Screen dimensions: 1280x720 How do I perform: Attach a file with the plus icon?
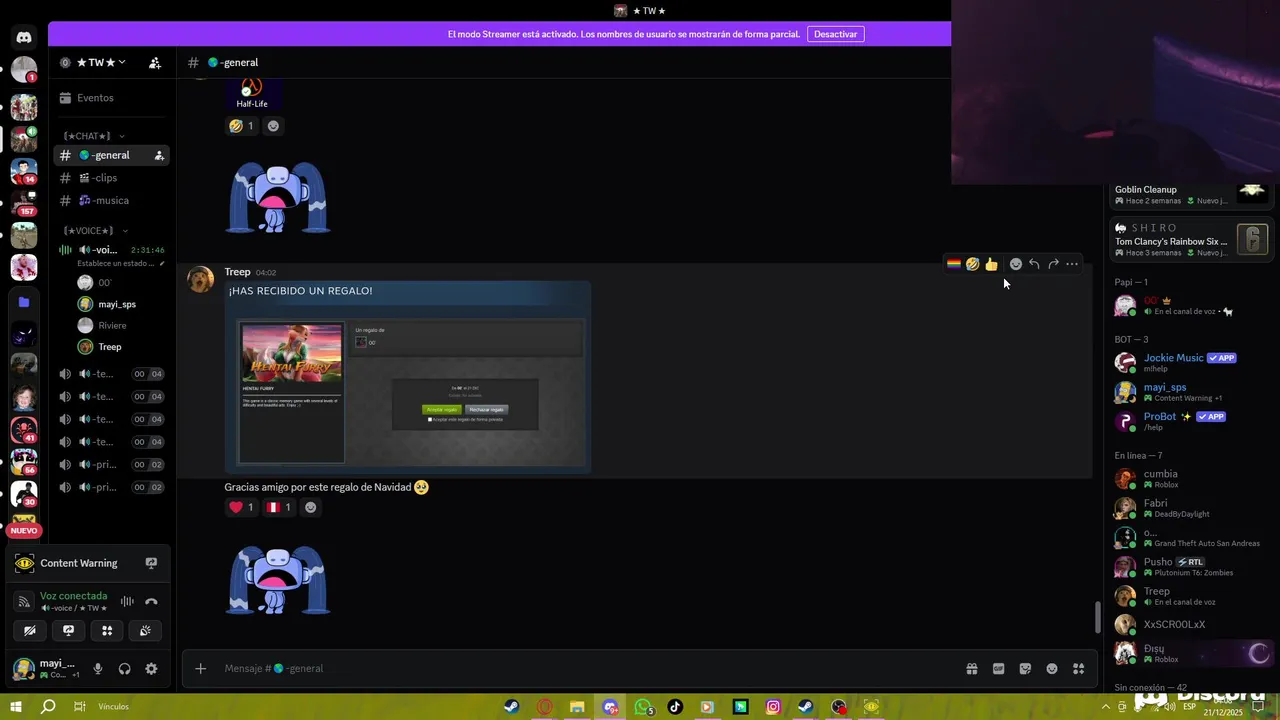[200, 669]
